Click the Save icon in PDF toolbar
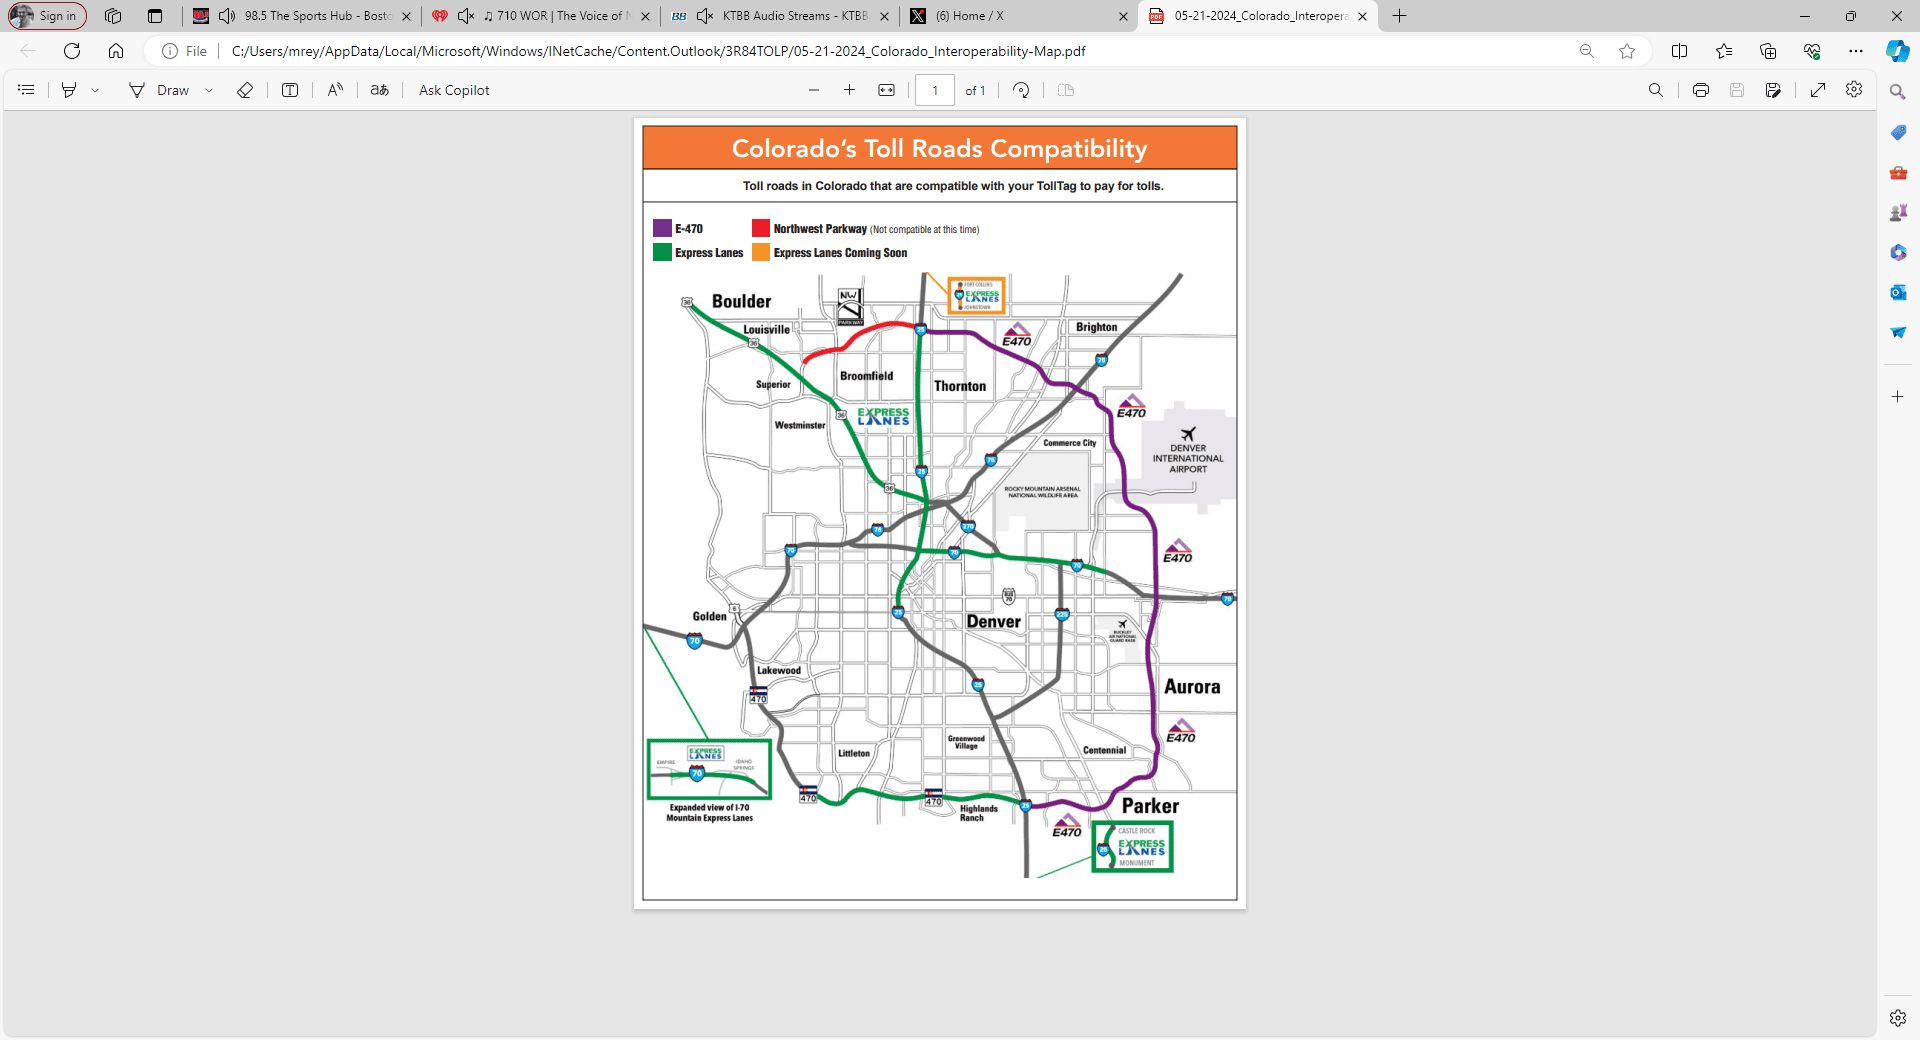The image size is (1920, 1040). 1737,90
